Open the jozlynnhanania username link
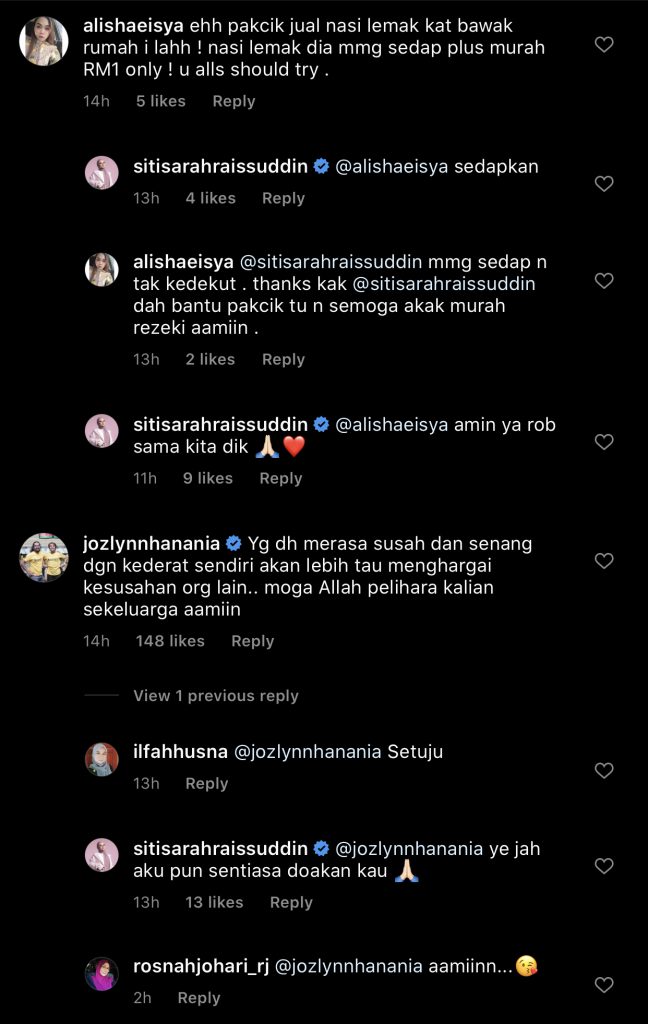The width and height of the screenshot is (648, 1024). pyautogui.click(x=152, y=543)
